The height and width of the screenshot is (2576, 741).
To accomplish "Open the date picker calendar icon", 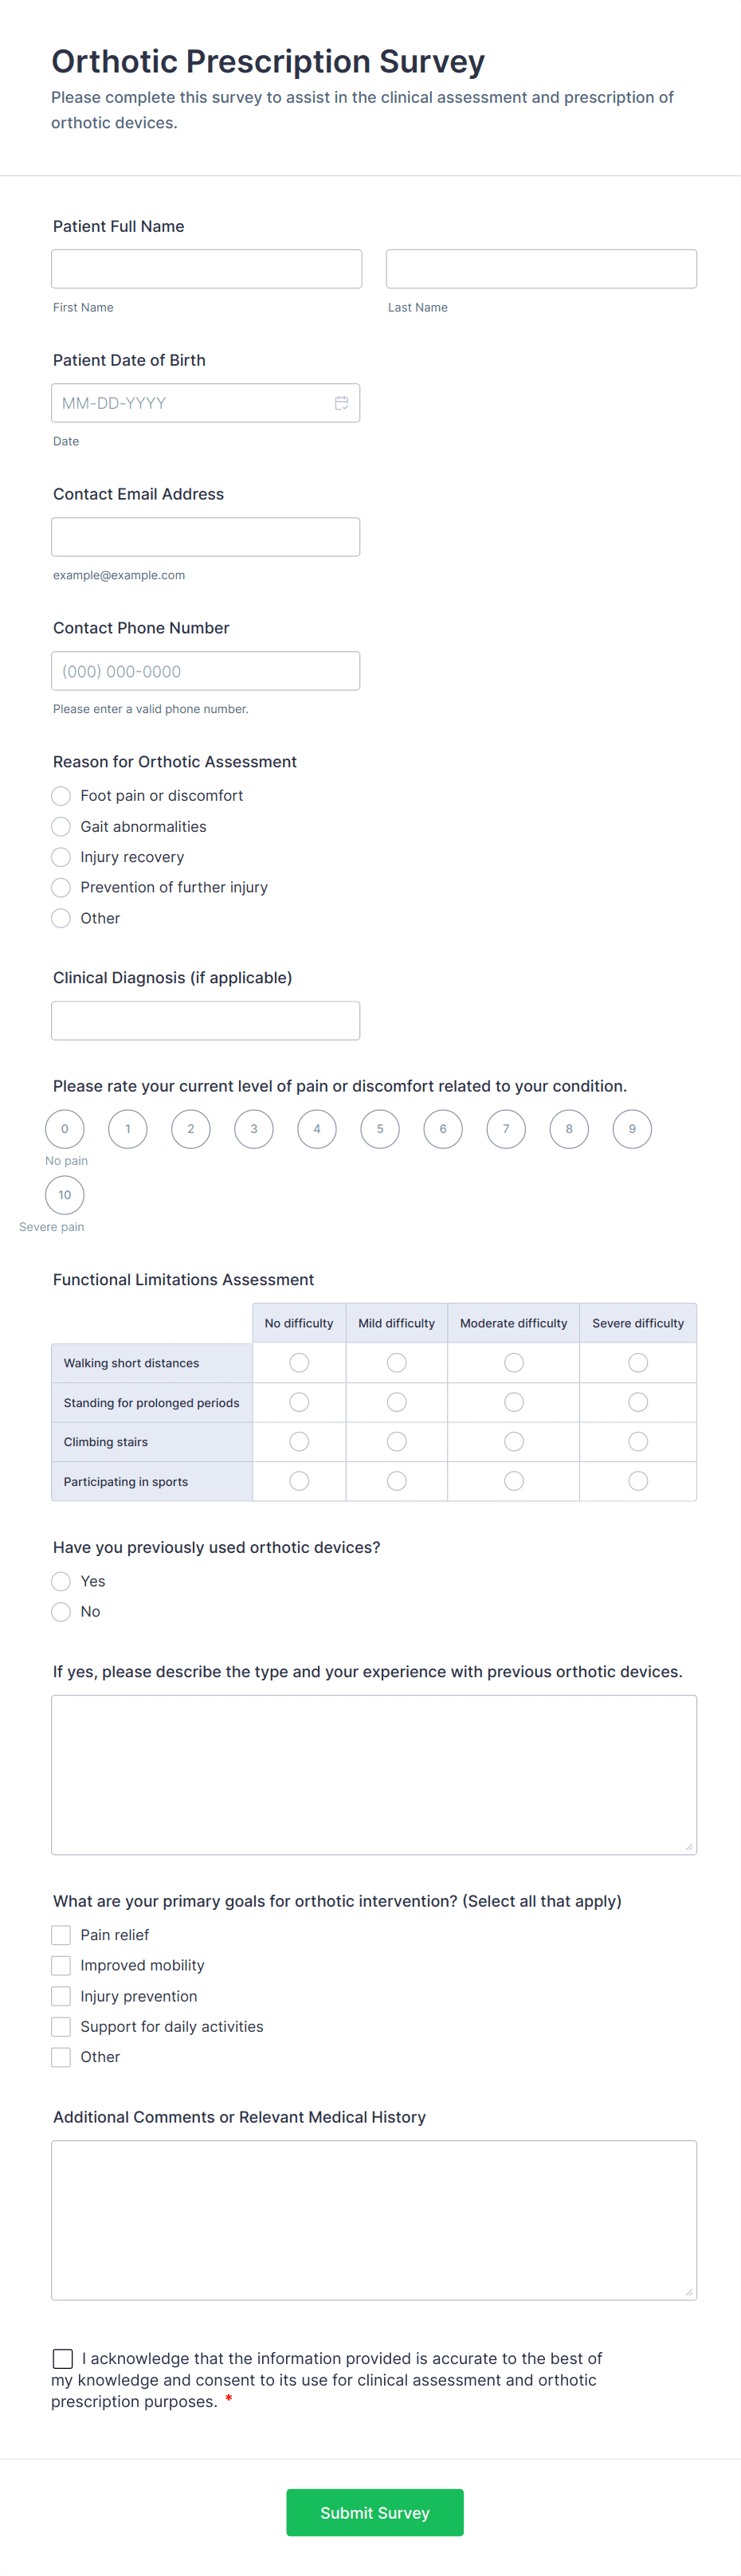I will tap(342, 403).
